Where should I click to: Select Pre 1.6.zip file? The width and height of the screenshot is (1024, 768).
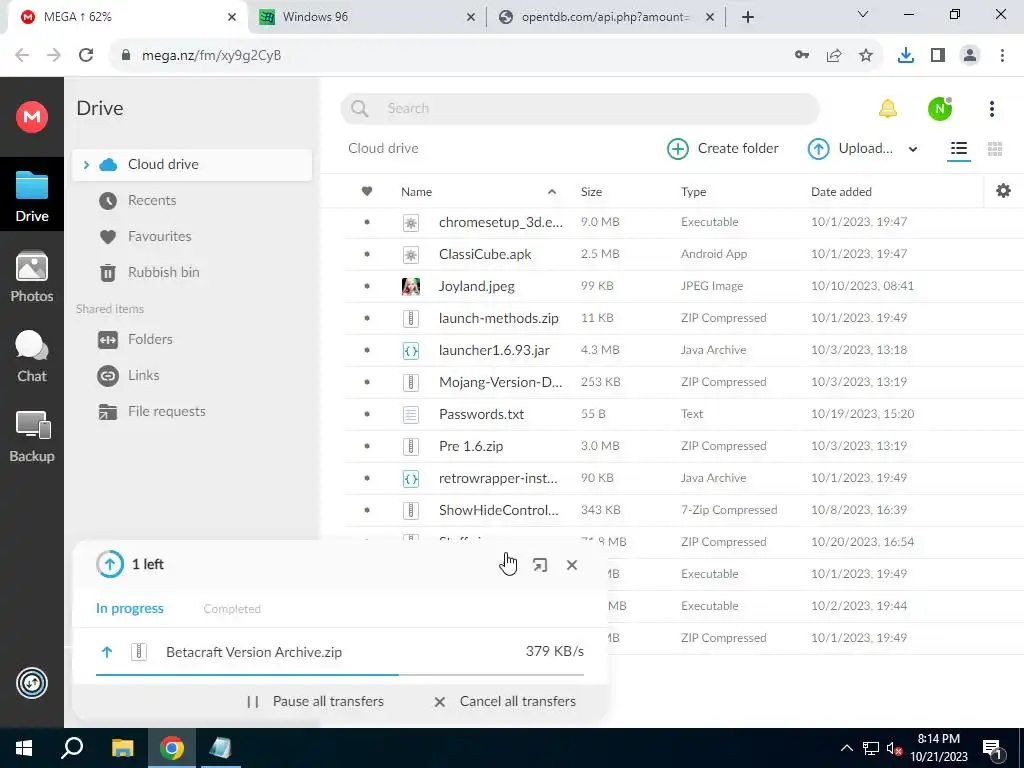point(684,446)
